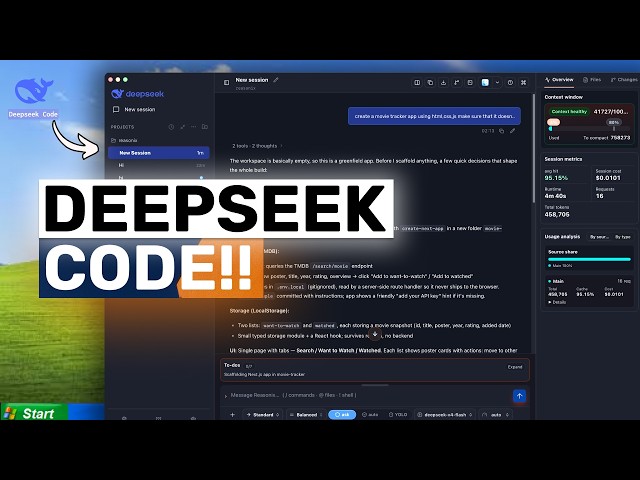The width and height of the screenshot is (640, 480).
Task: Click the clock/history icon in header toolbar
Action: click(510, 82)
